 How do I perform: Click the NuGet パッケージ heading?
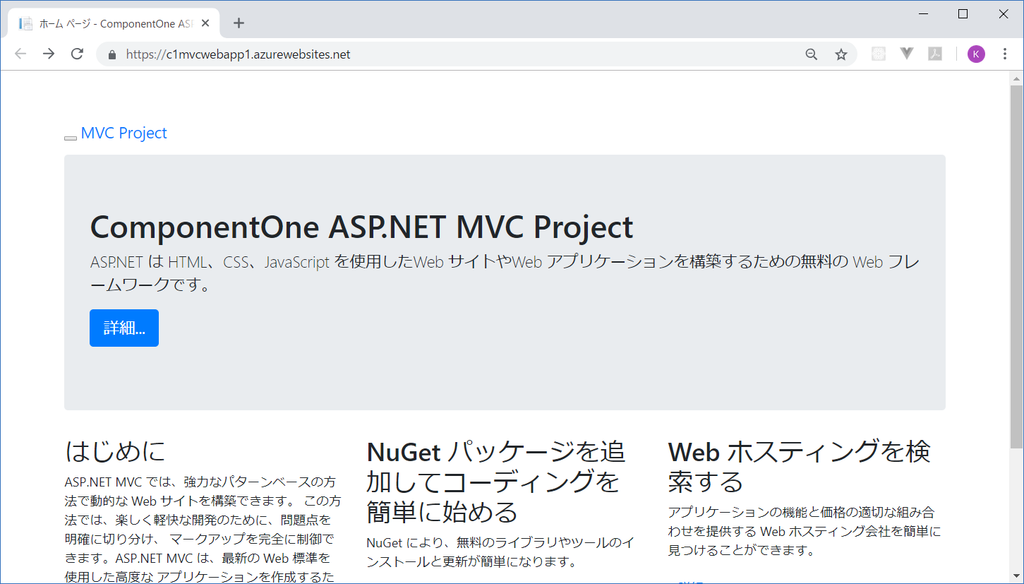tap(496, 481)
